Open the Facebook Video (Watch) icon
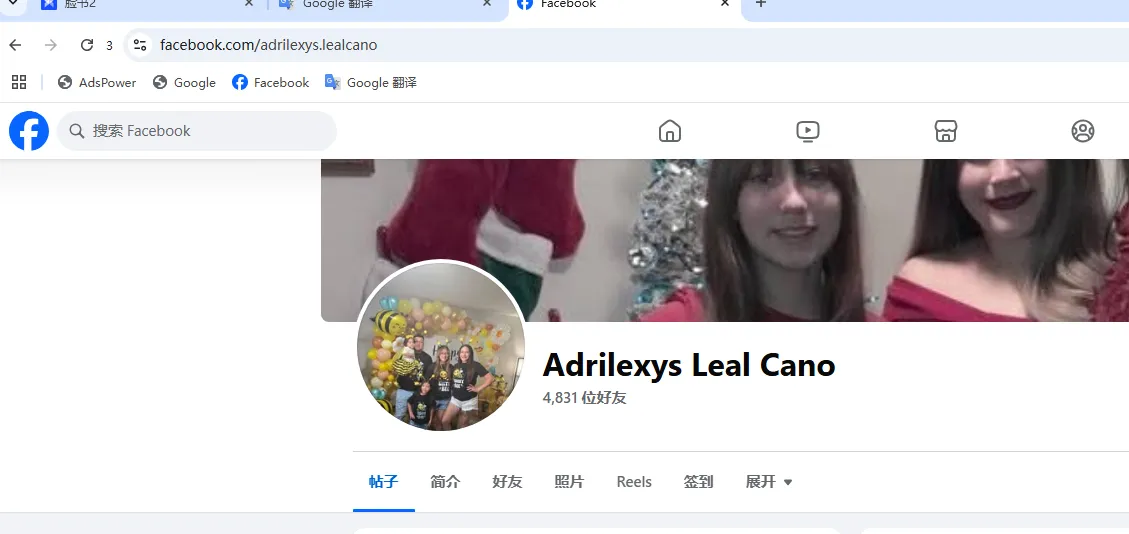Screen dimensions: 1129x534 tap(808, 131)
